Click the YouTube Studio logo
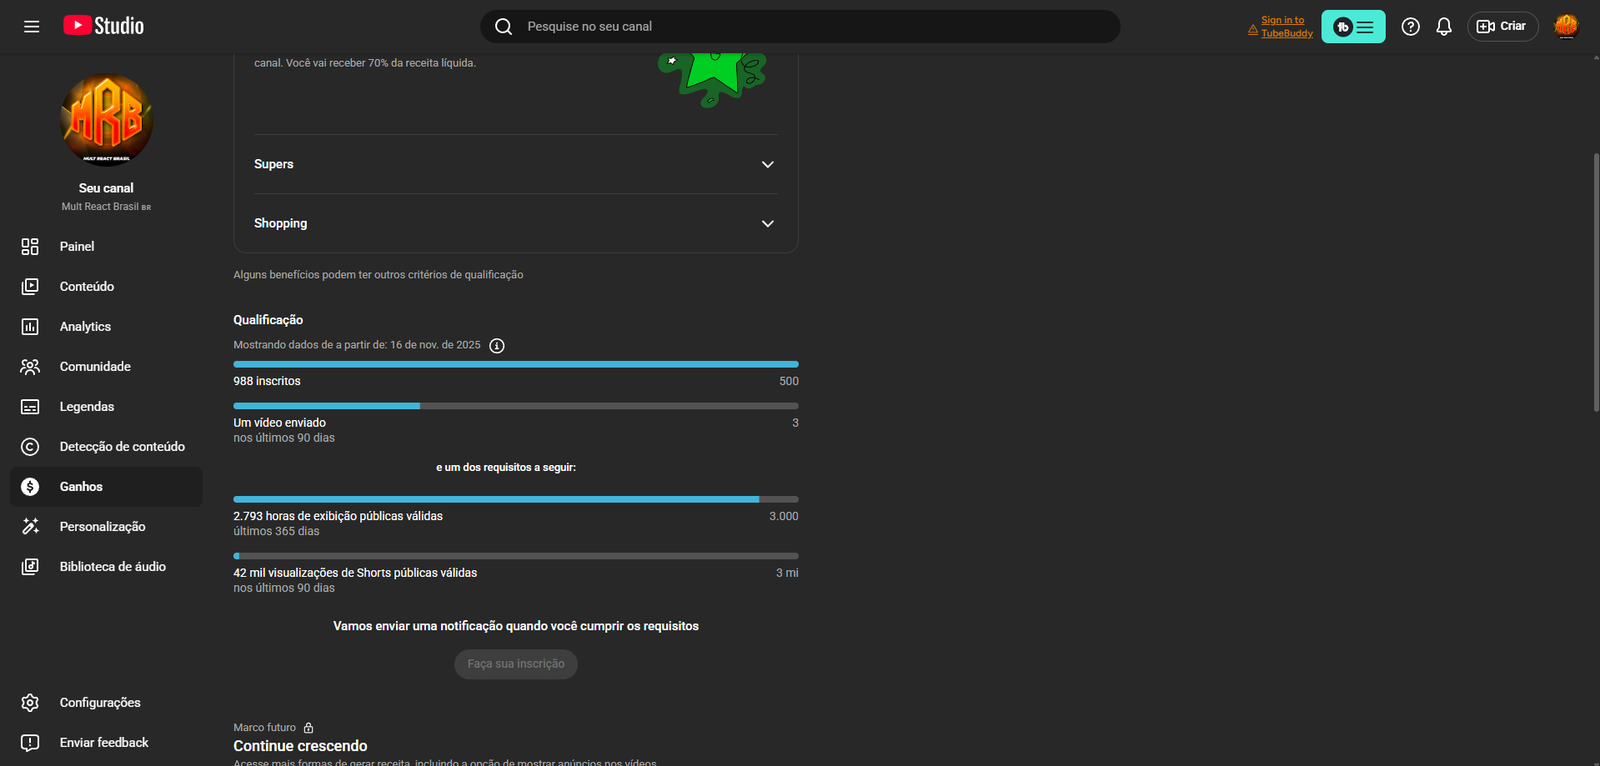The height and width of the screenshot is (766, 1600). (104, 26)
